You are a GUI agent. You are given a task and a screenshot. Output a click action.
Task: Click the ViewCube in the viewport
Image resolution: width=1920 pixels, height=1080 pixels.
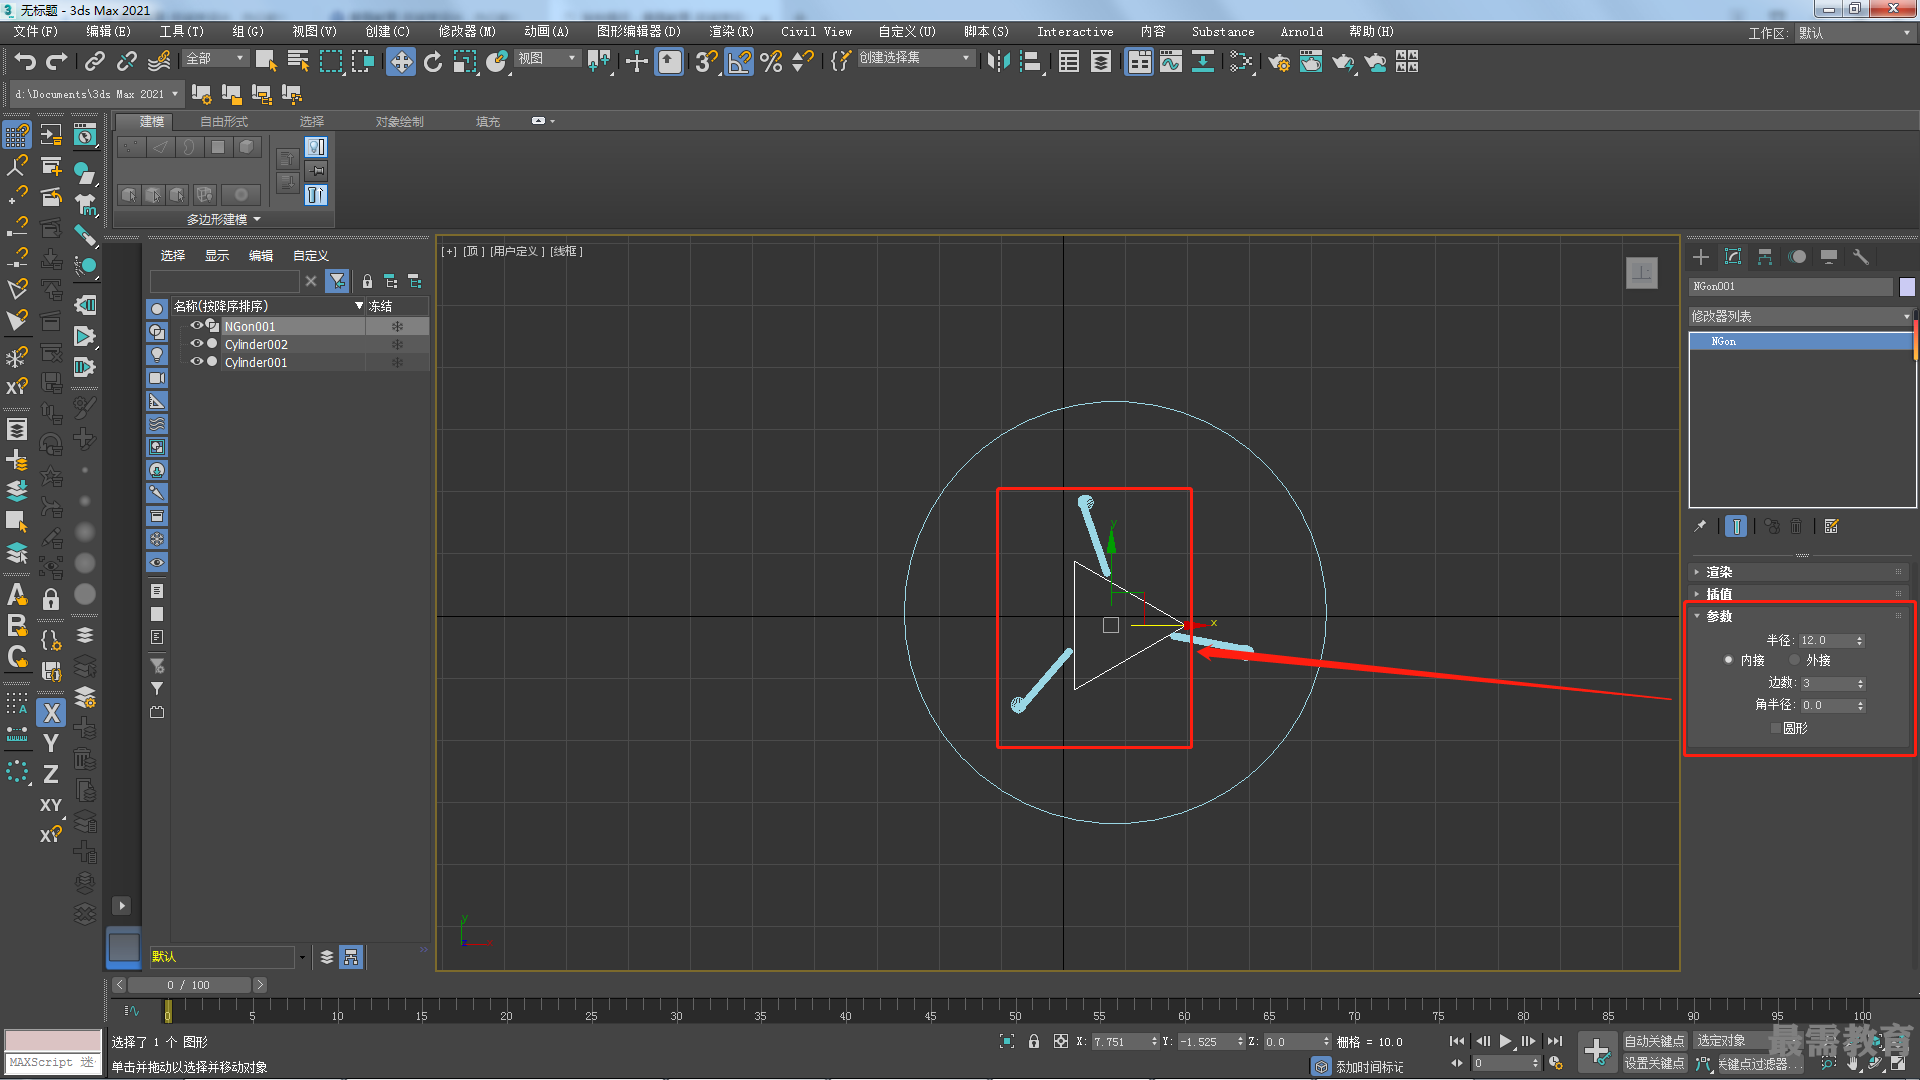click(1642, 272)
